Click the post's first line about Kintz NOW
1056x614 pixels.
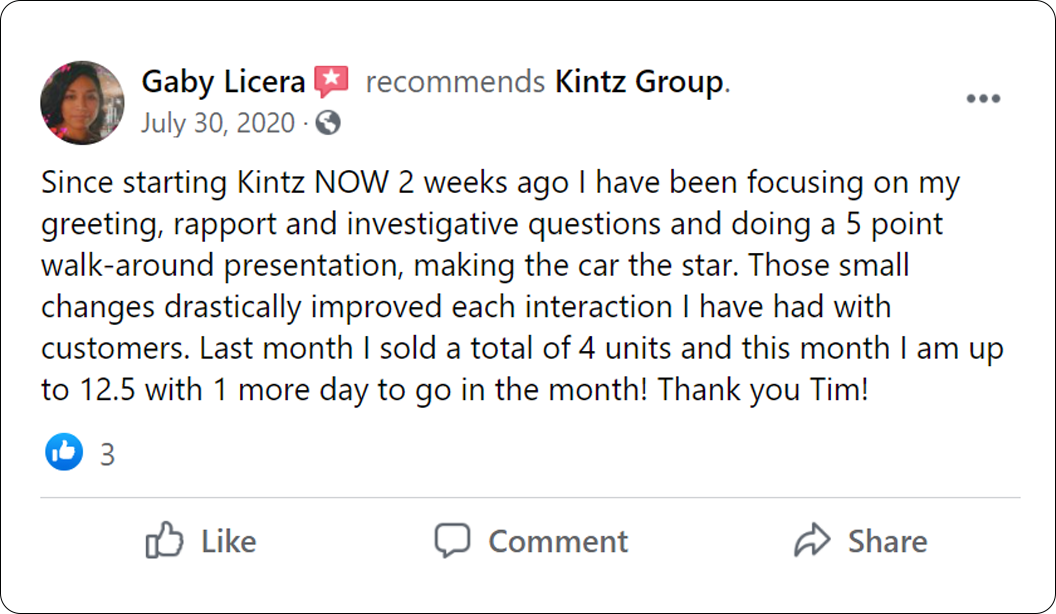pyautogui.click(x=500, y=184)
